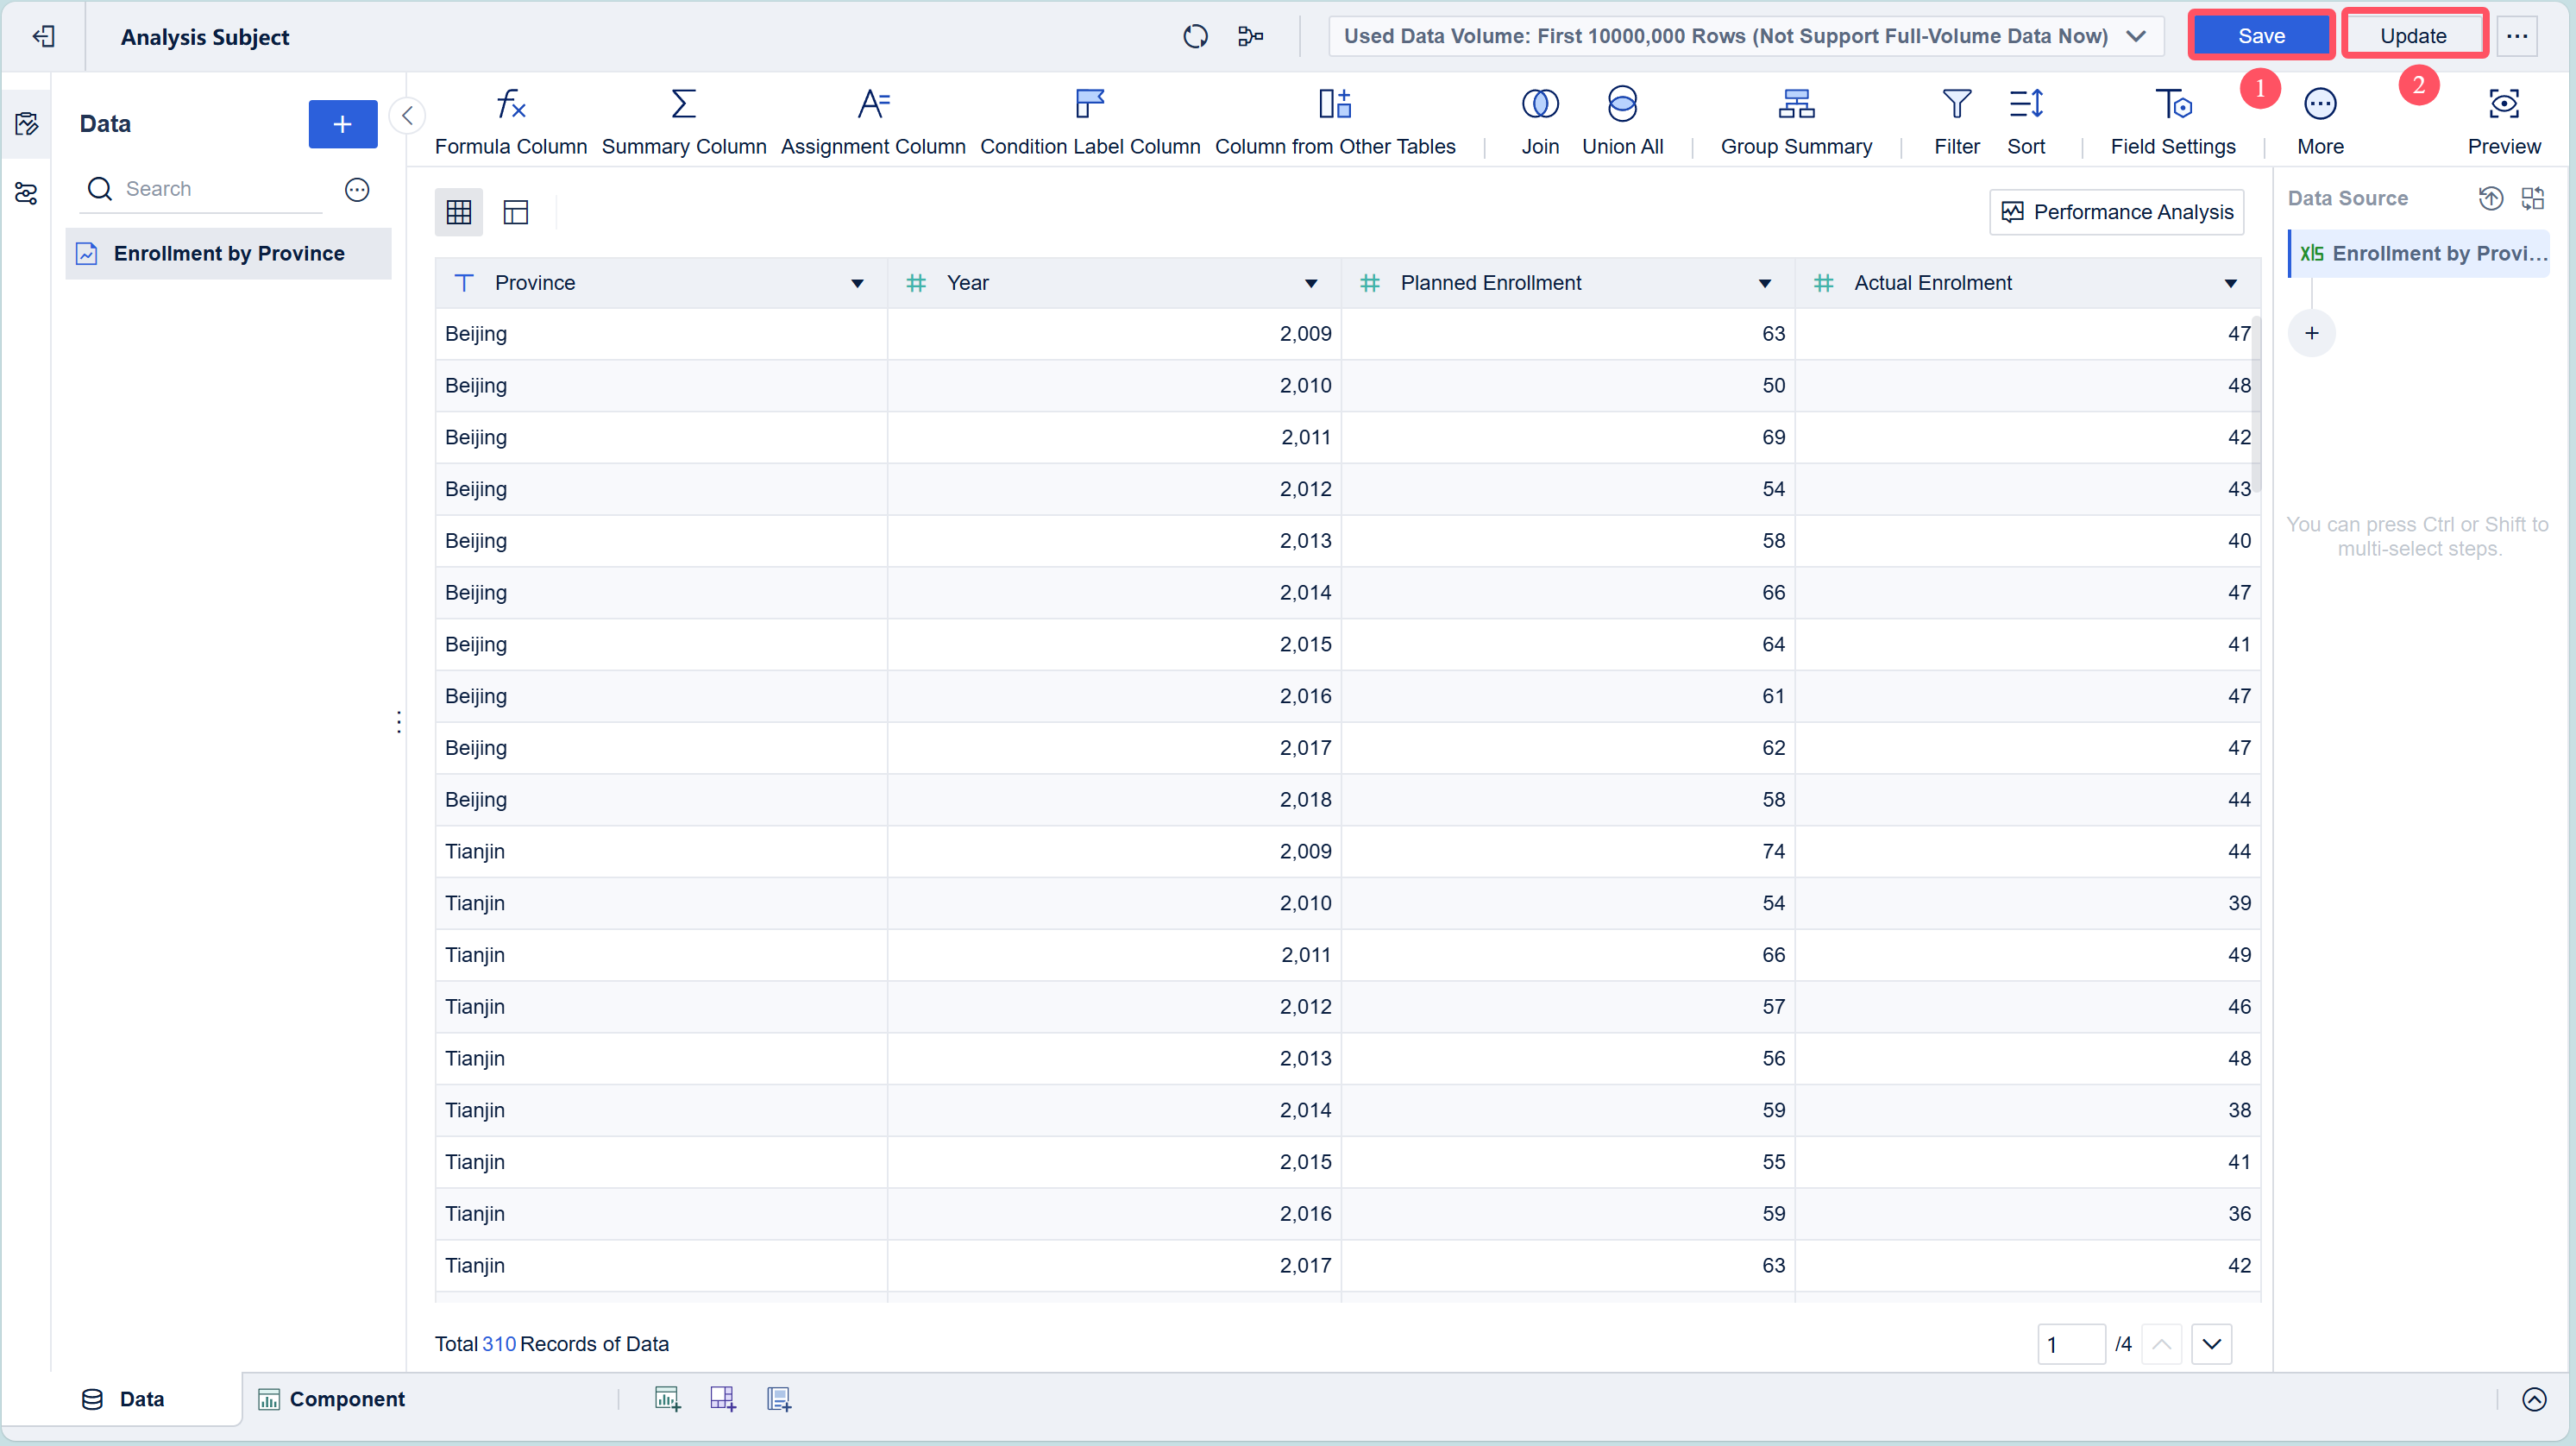Image resolution: width=2576 pixels, height=1446 pixels.
Task: Select Enrollment by Province in data list
Action: (228, 253)
